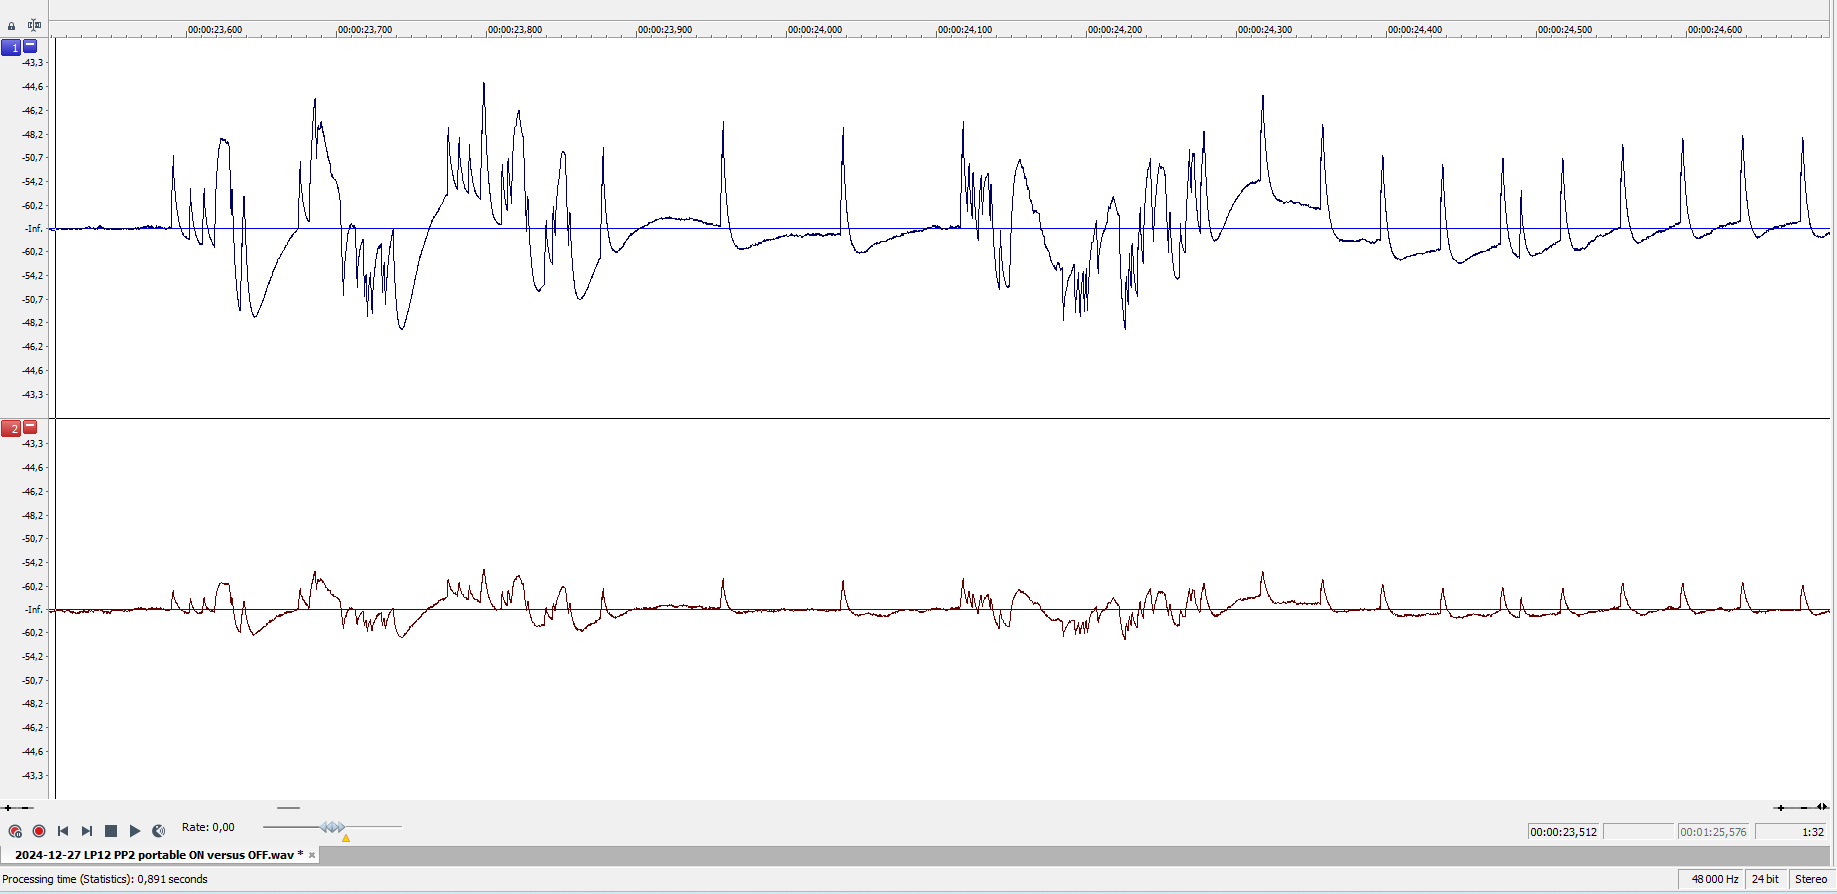Collapse channel 1 with blue minus button
1837x894 pixels.
click(30, 46)
